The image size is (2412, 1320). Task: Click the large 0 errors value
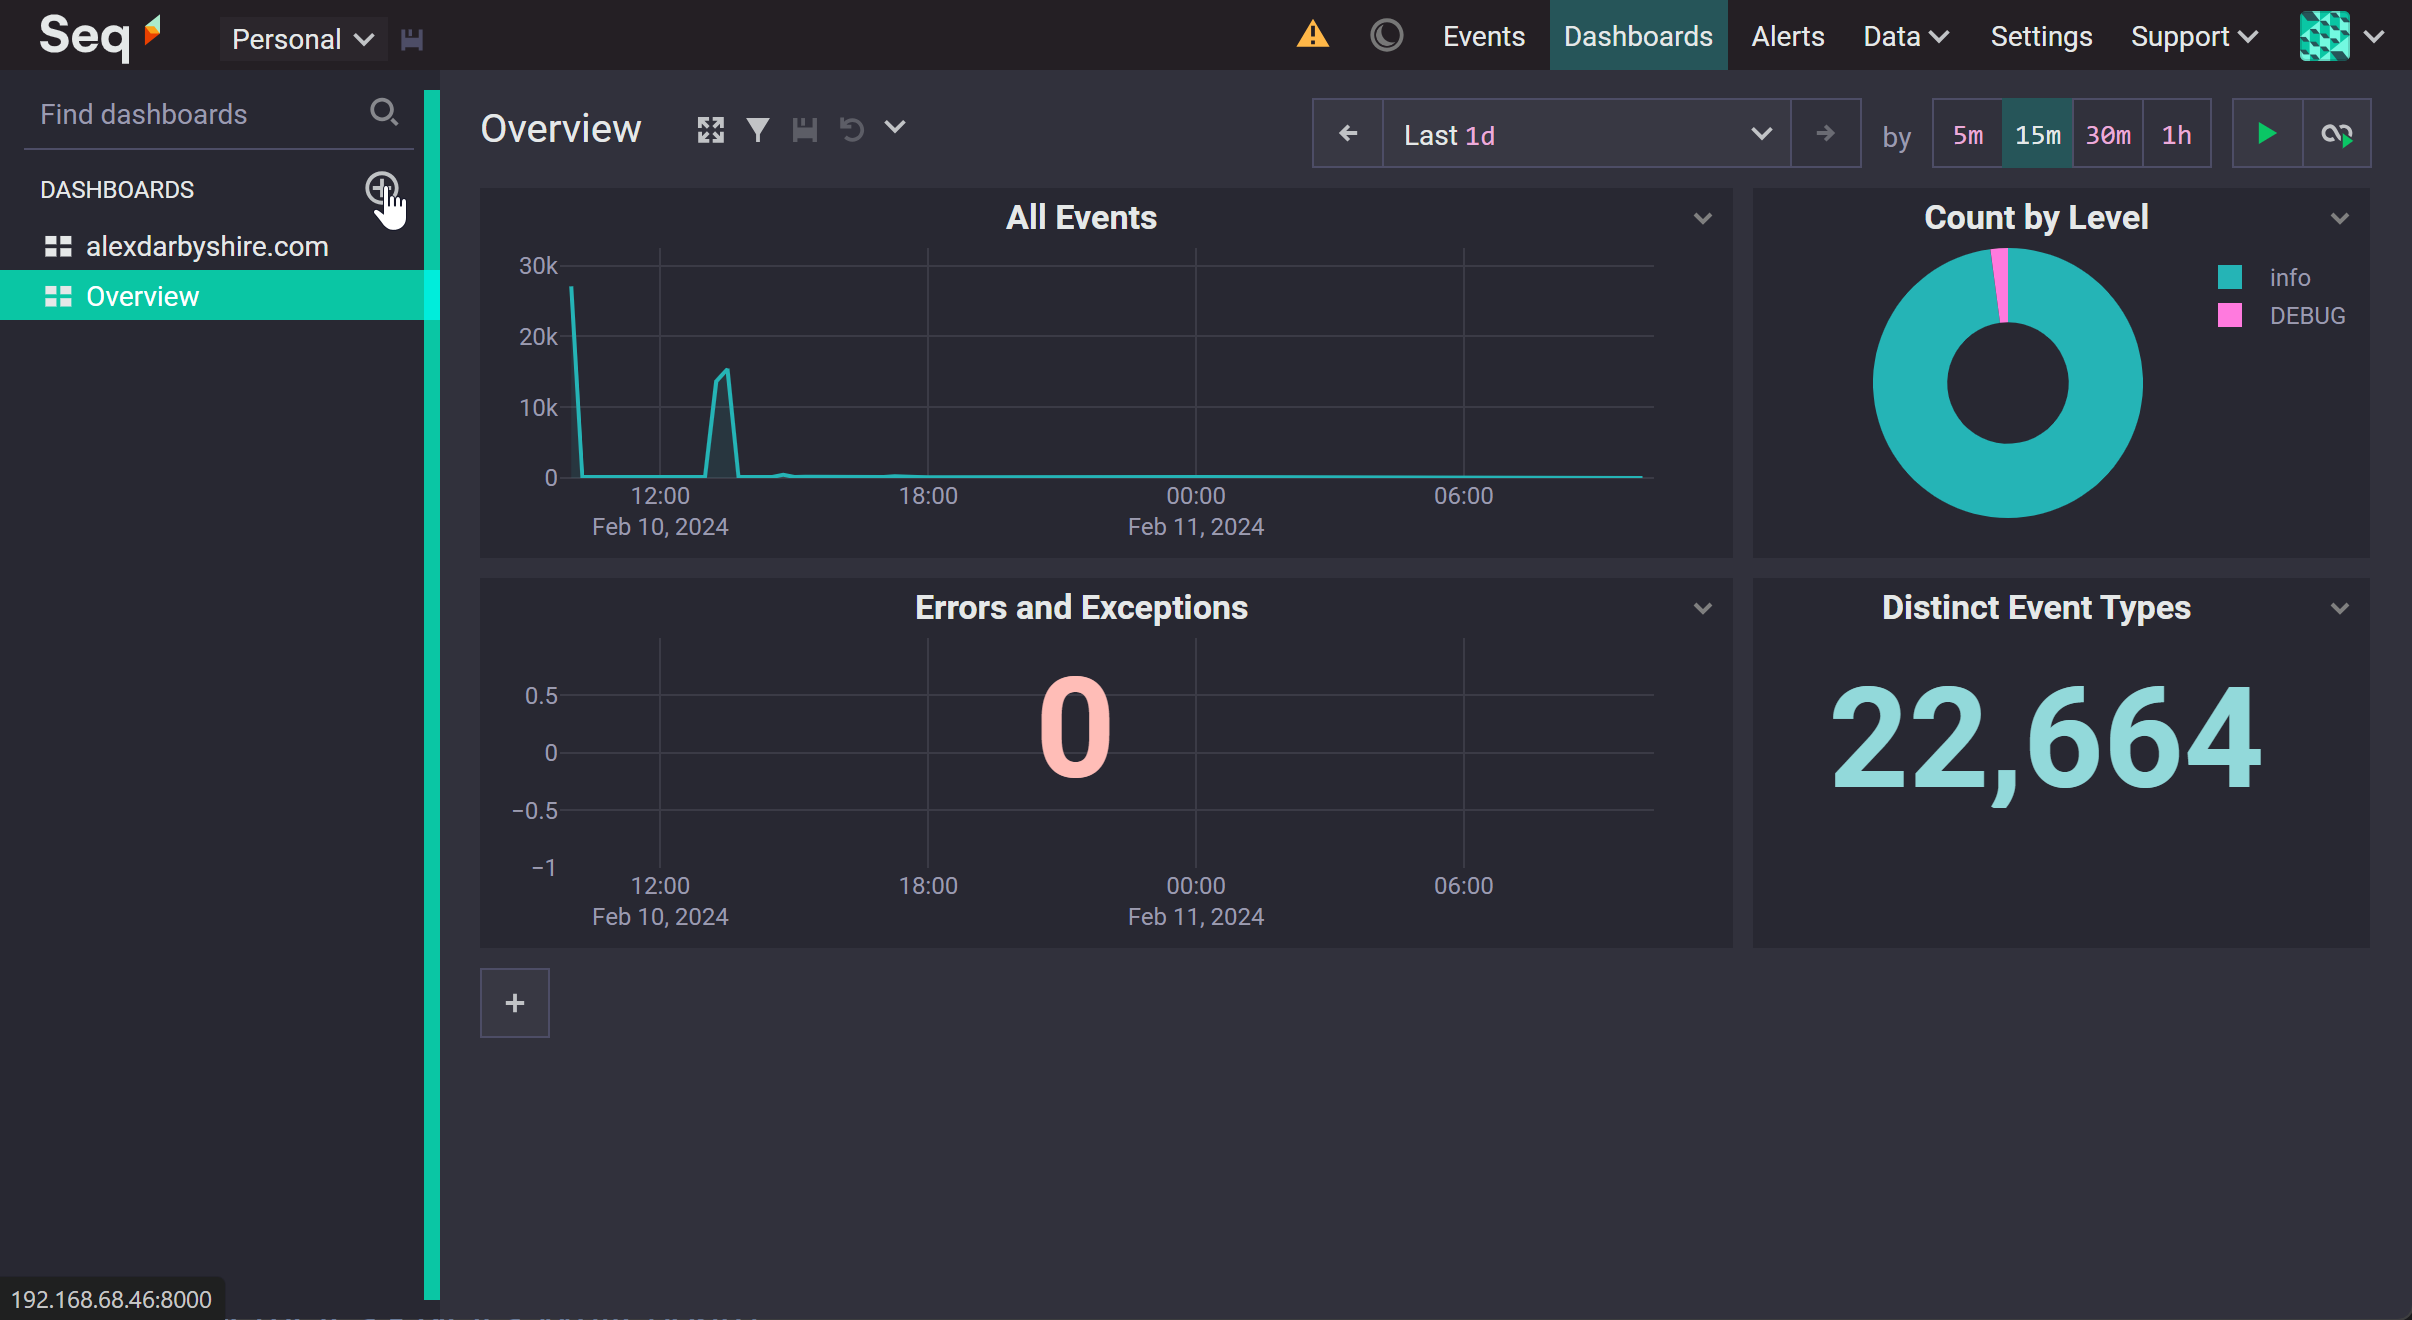click(1075, 727)
